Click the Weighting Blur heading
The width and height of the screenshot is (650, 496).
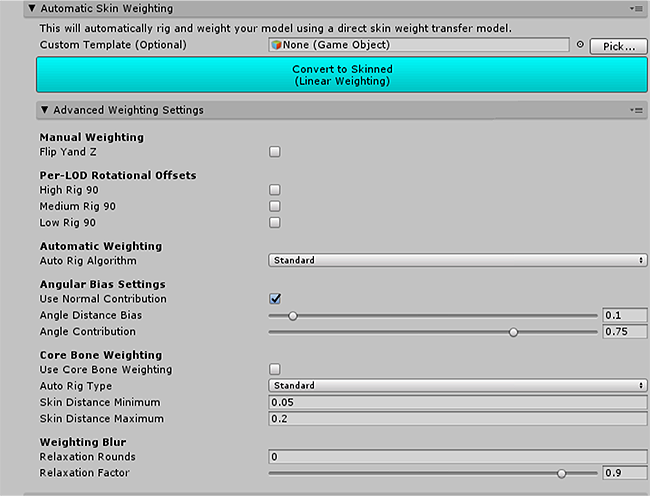[x=82, y=442]
